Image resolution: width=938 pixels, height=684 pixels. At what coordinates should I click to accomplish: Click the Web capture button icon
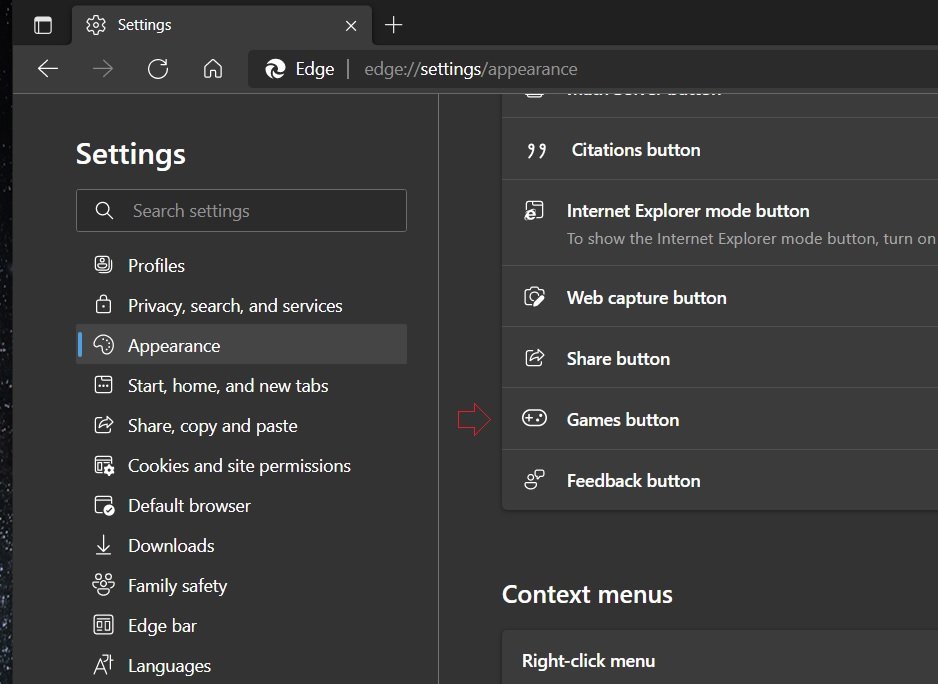point(534,296)
